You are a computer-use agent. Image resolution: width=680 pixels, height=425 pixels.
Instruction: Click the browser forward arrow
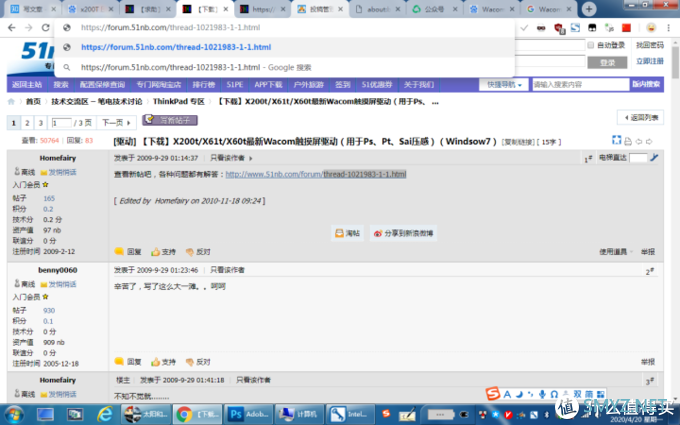point(29,28)
